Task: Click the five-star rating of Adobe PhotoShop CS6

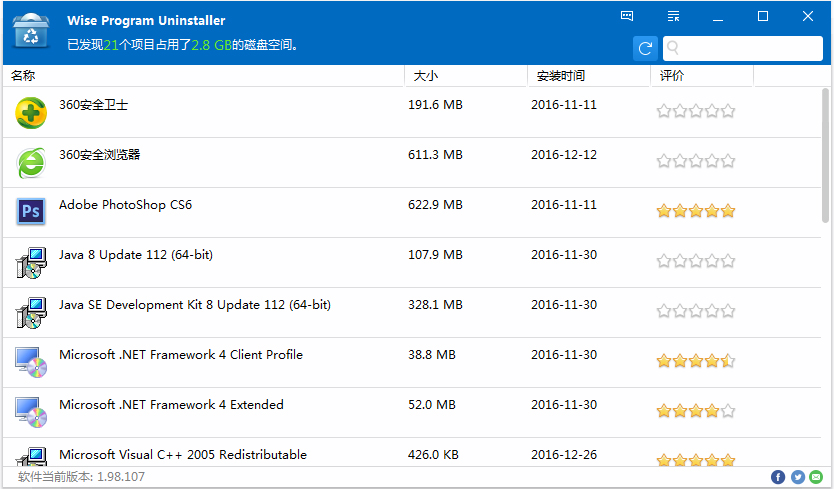Action: coord(696,211)
